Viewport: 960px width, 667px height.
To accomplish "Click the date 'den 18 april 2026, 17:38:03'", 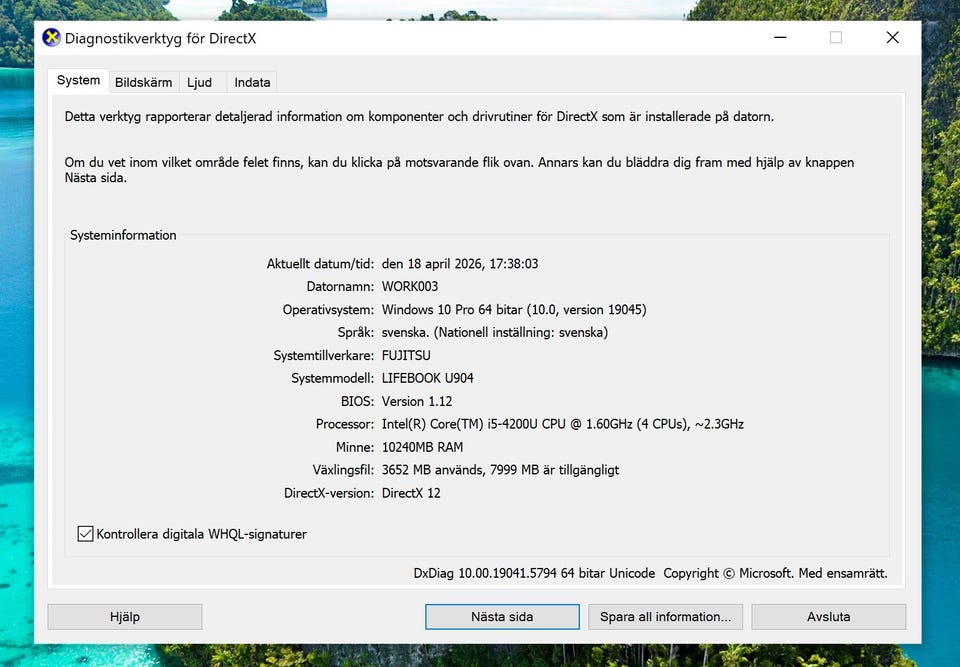I will 460,264.
